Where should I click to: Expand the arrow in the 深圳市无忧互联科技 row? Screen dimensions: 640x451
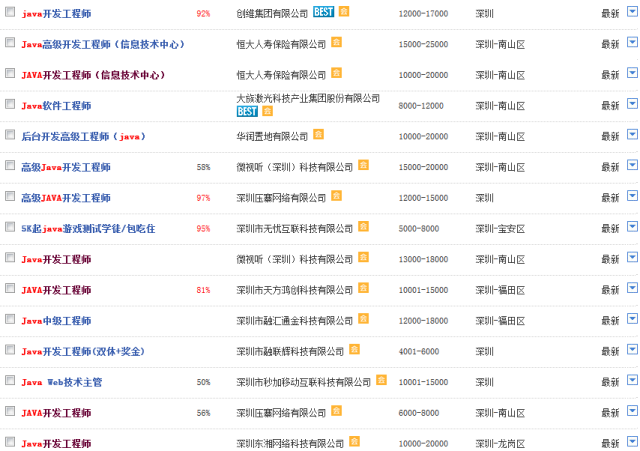pyautogui.click(x=632, y=226)
